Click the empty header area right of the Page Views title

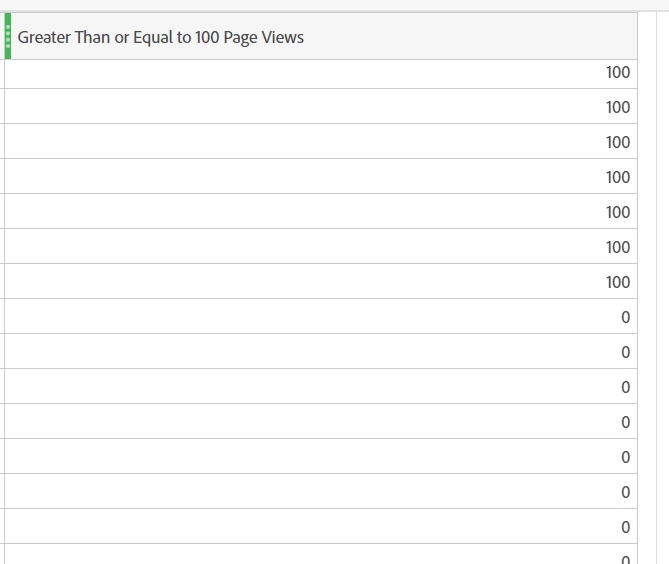point(469,36)
